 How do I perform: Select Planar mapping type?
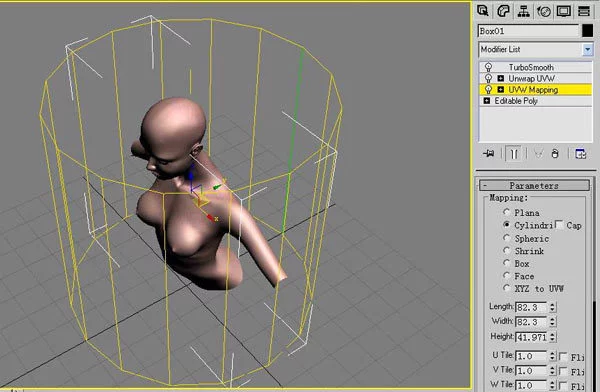[x=506, y=212]
